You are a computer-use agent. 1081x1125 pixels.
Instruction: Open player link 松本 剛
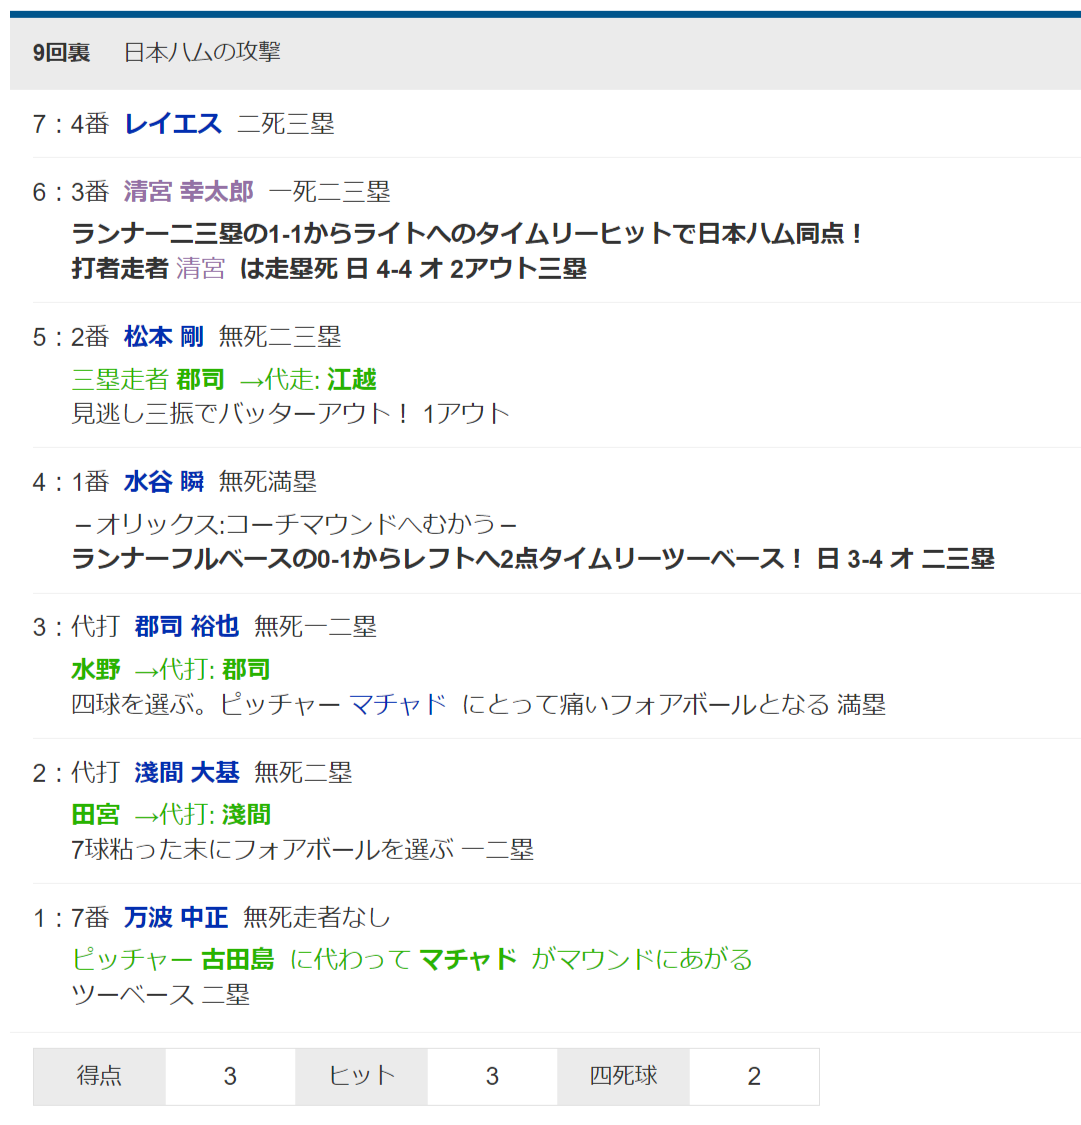point(164,336)
